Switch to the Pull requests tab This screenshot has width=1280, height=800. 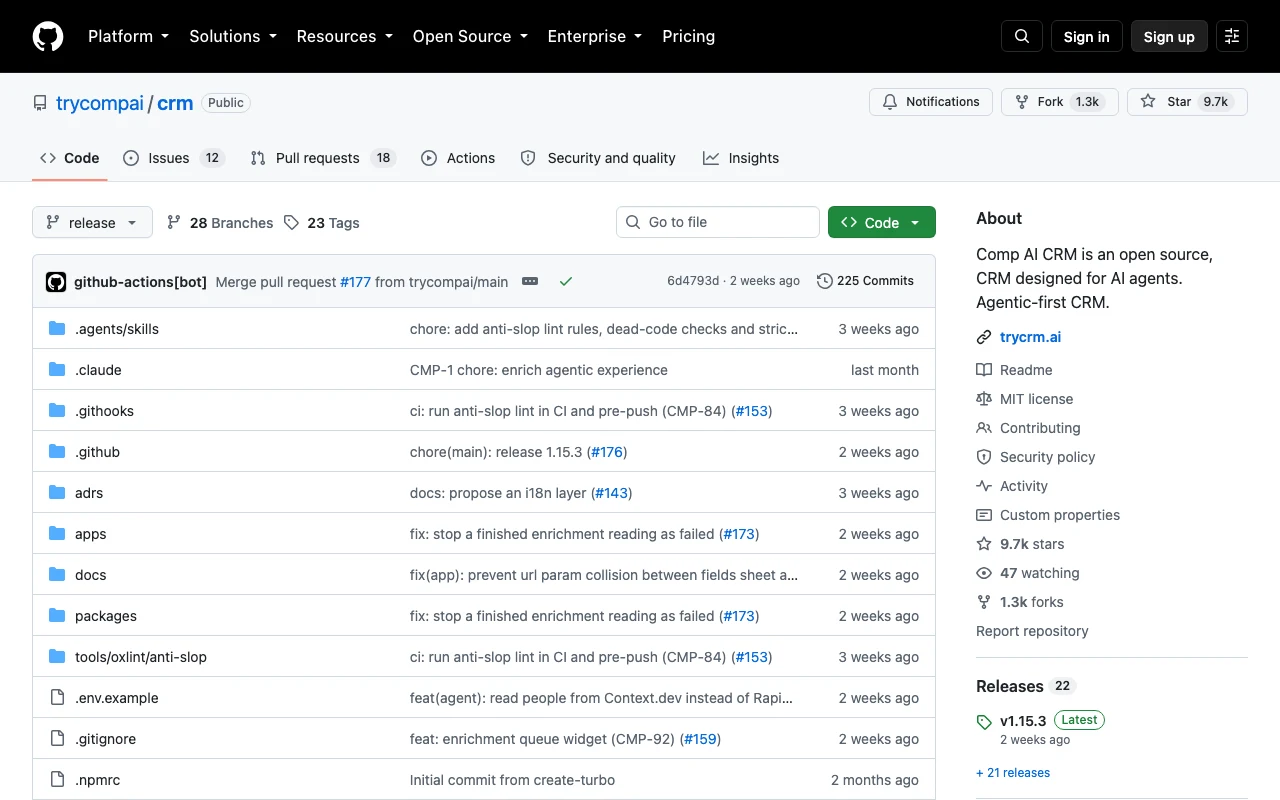[x=323, y=158]
